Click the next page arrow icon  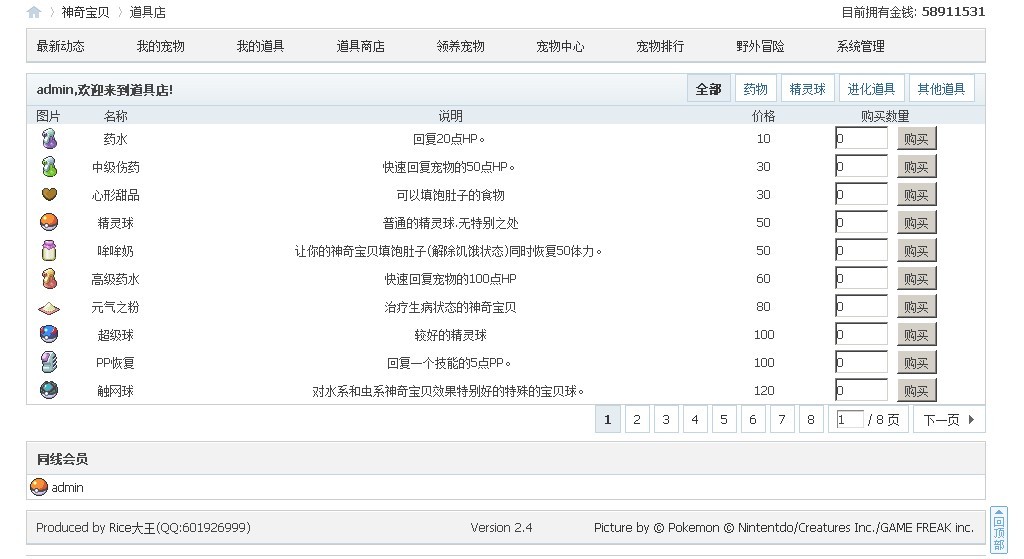(x=971, y=419)
